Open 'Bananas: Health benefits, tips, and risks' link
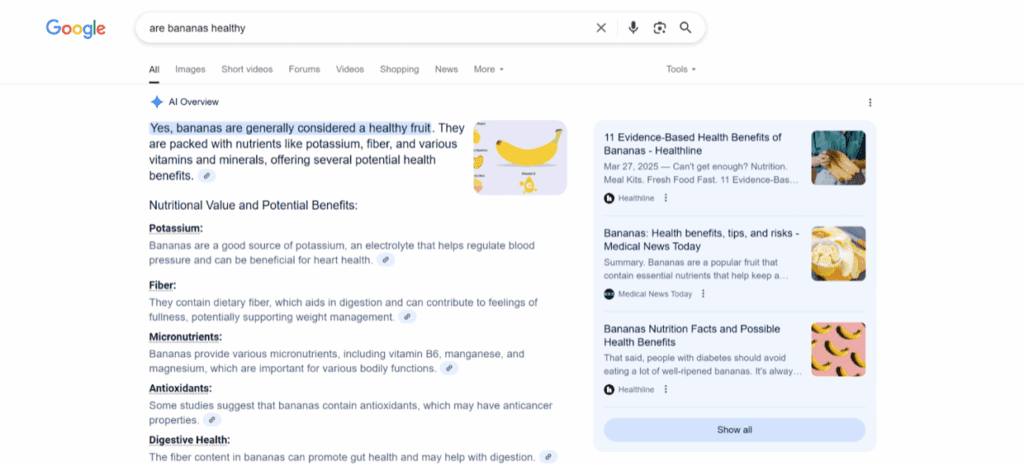The width and height of the screenshot is (1024, 467). [x=701, y=240]
